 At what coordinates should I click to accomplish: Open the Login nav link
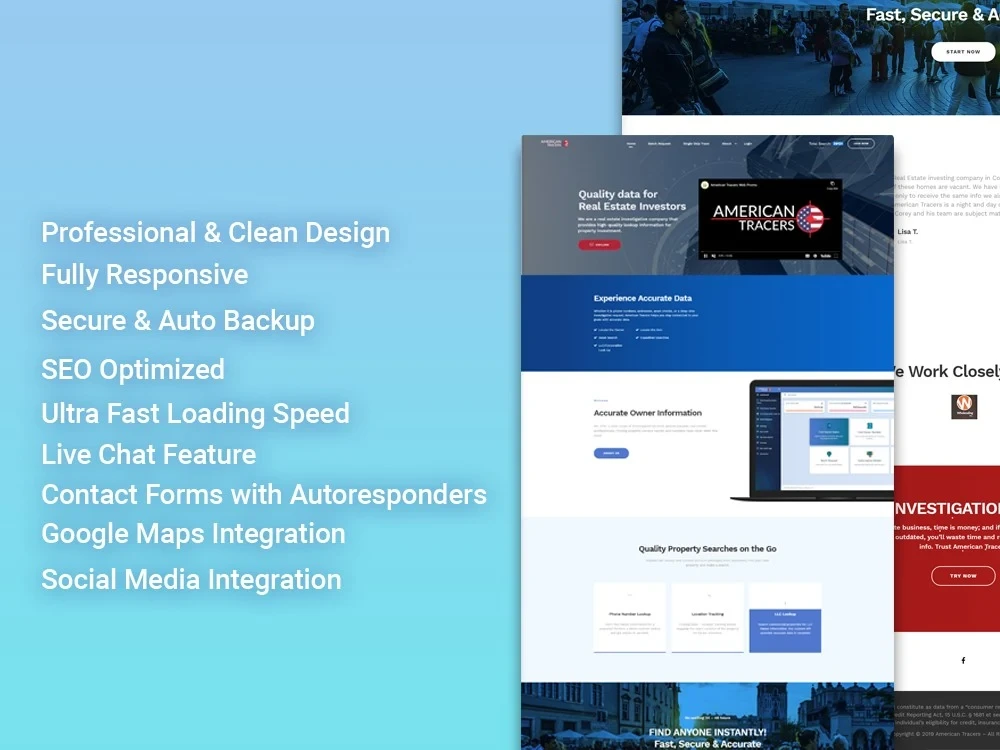747,143
